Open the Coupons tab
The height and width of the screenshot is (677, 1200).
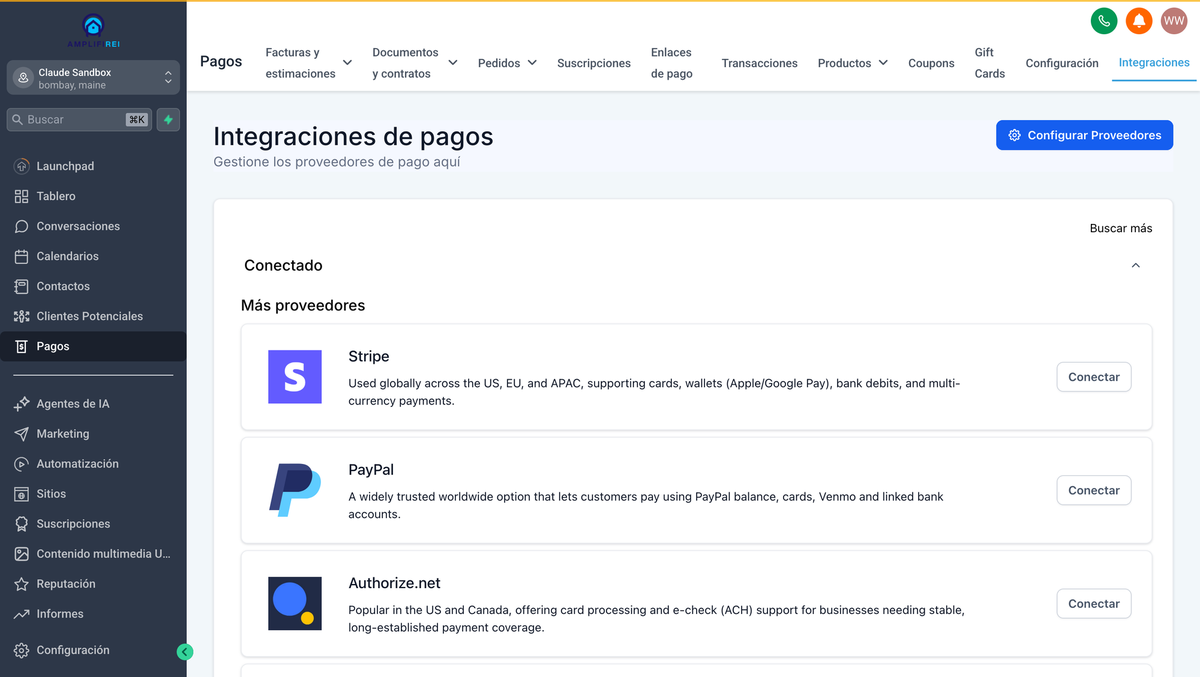click(x=931, y=63)
